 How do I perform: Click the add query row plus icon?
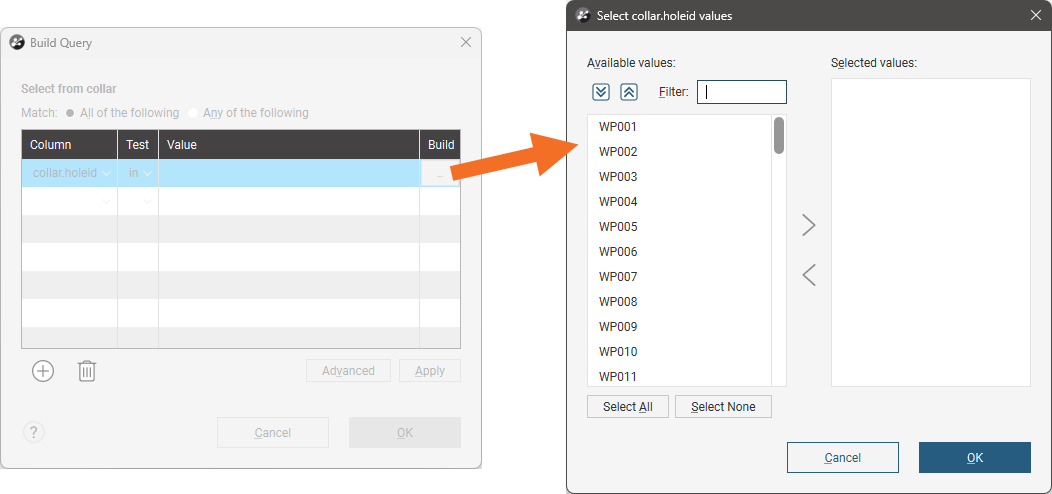43,371
